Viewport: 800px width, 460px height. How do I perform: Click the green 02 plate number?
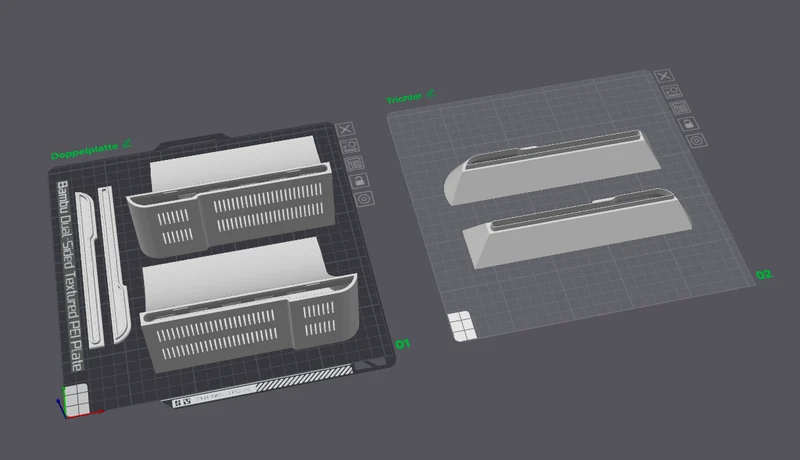[764, 275]
